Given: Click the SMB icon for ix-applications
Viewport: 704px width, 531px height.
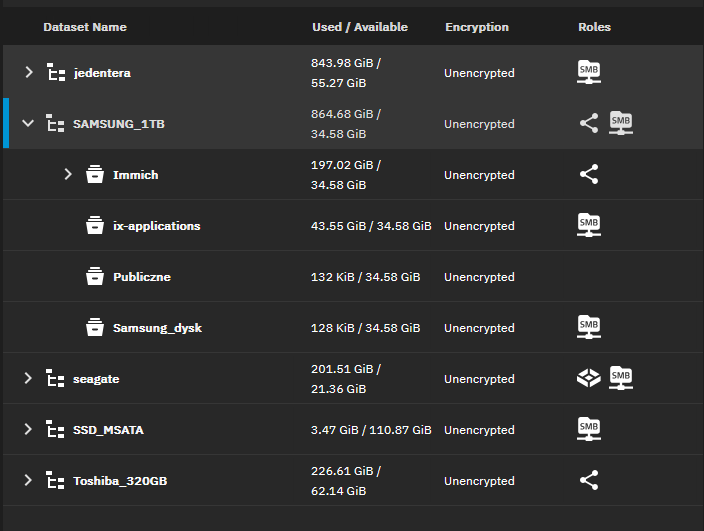Looking at the screenshot, I should pyautogui.click(x=589, y=226).
